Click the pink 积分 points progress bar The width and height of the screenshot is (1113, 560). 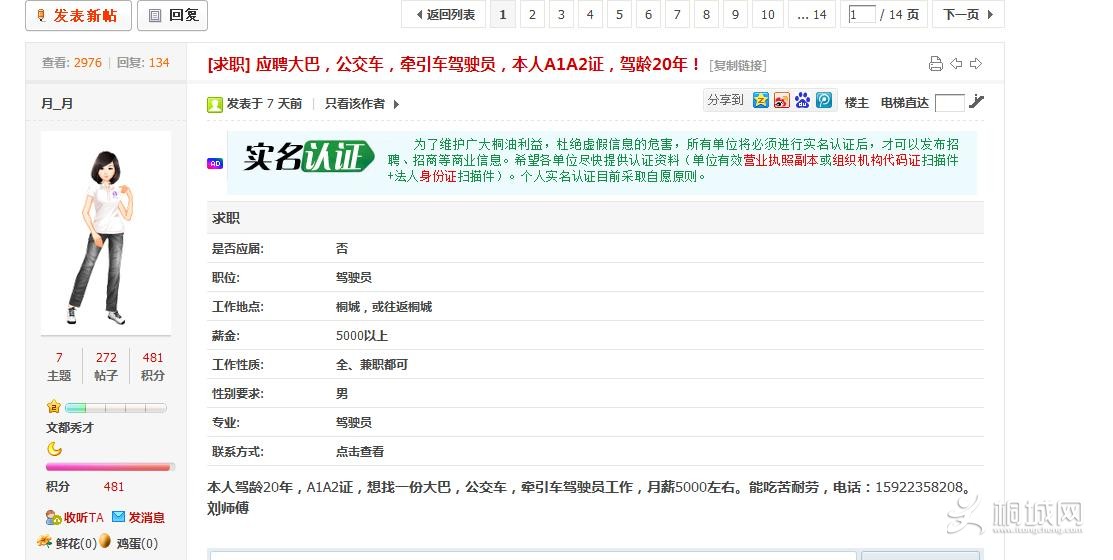point(110,467)
